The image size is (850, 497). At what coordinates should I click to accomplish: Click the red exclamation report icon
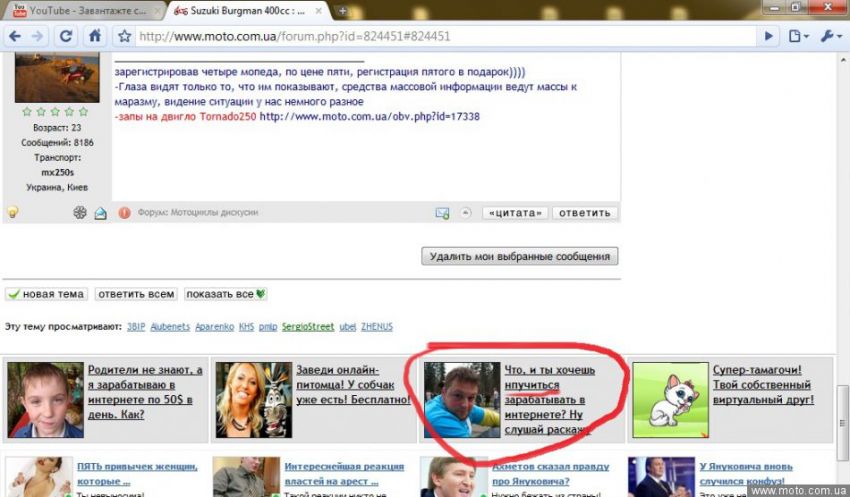[x=125, y=213]
